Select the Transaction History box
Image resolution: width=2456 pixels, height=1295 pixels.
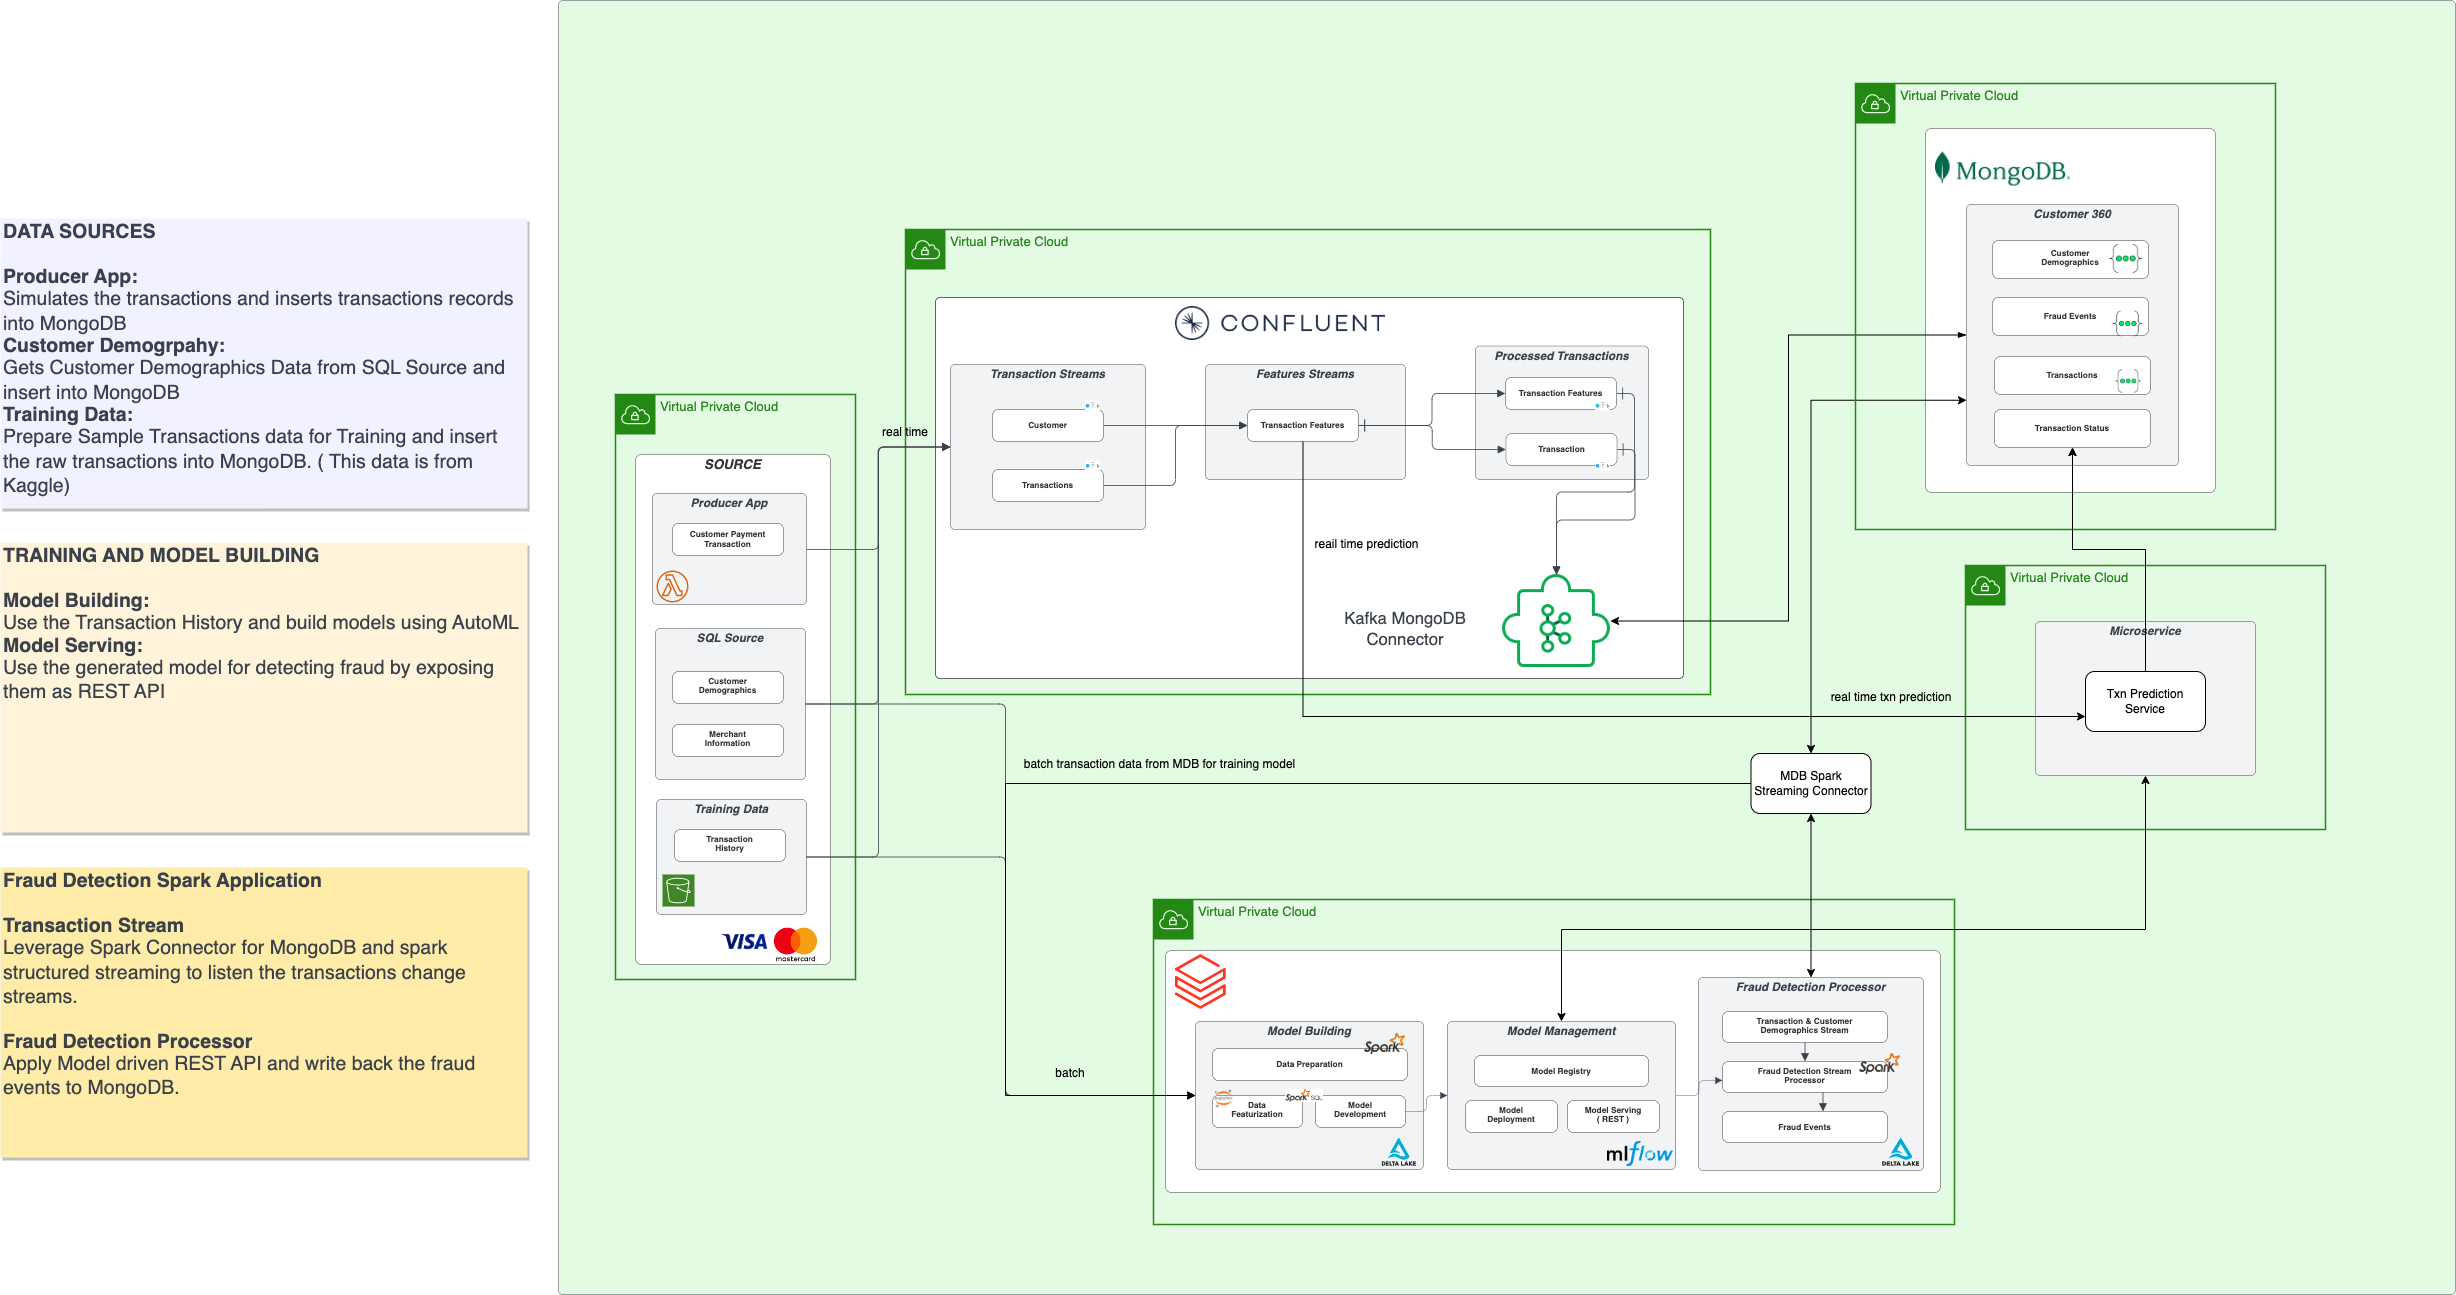[x=729, y=844]
